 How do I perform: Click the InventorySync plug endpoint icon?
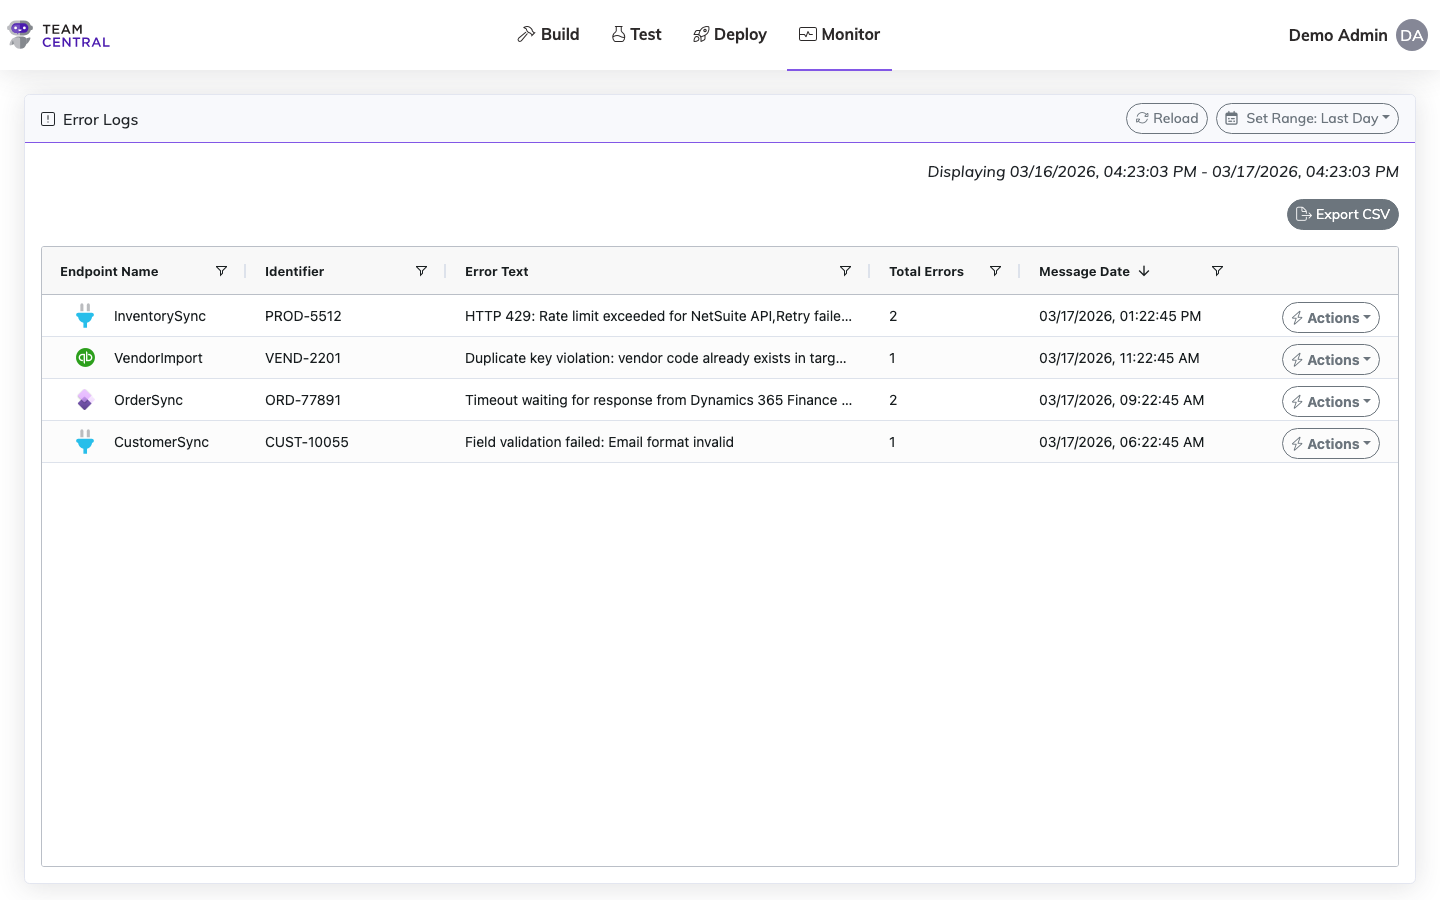(85, 316)
